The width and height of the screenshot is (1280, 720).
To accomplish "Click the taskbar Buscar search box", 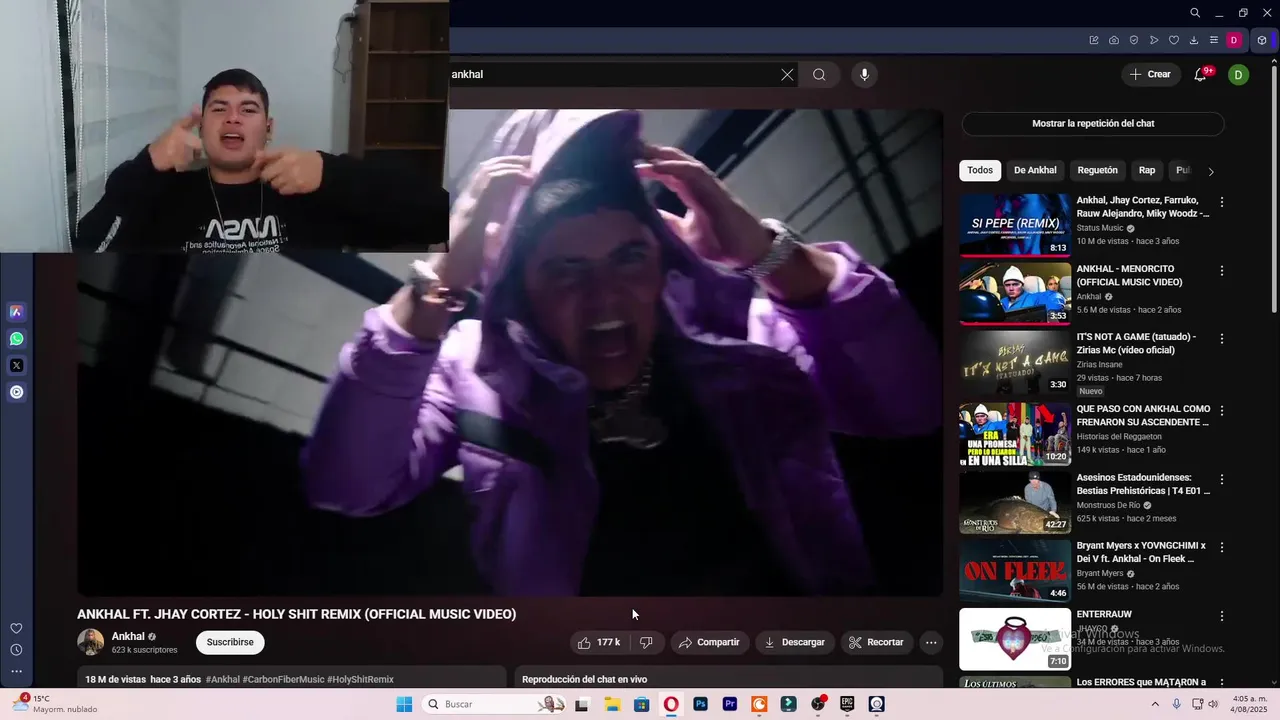I will pyautogui.click(x=494, y=704).
